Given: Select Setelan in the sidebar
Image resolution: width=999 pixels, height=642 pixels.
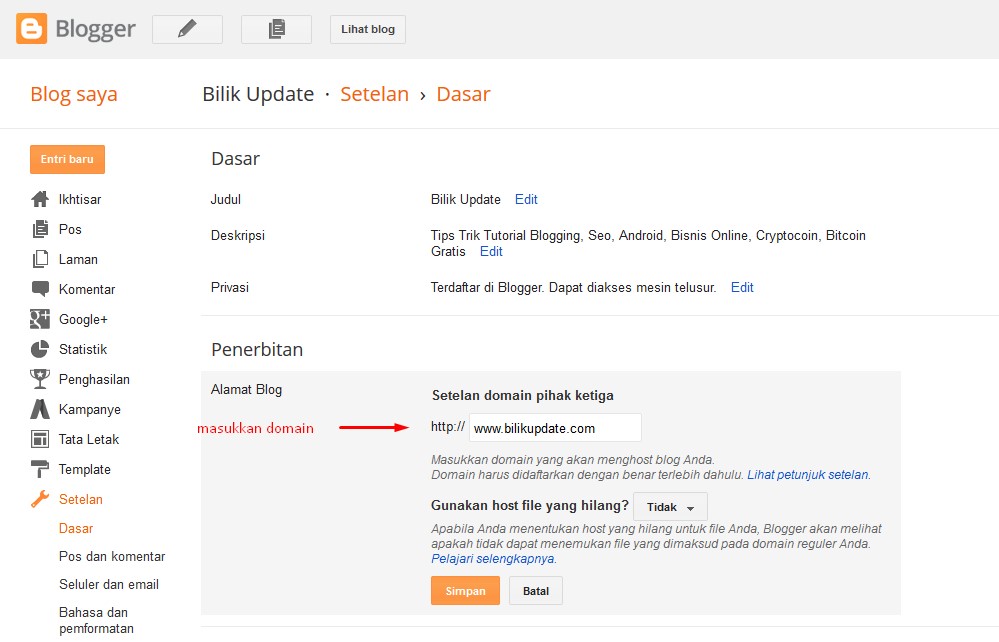Looking at the screenshot, I should 80,499.
